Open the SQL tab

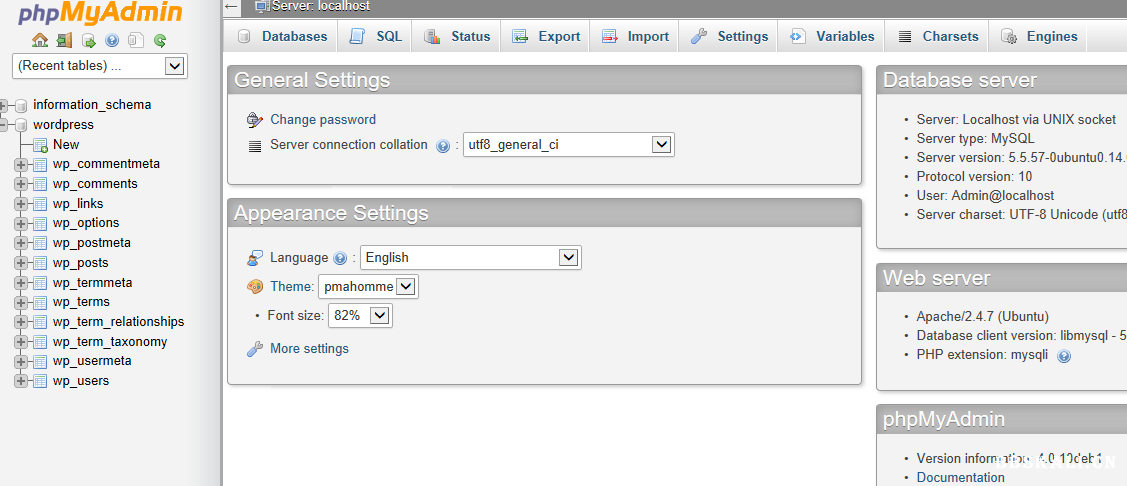[376, 37]
